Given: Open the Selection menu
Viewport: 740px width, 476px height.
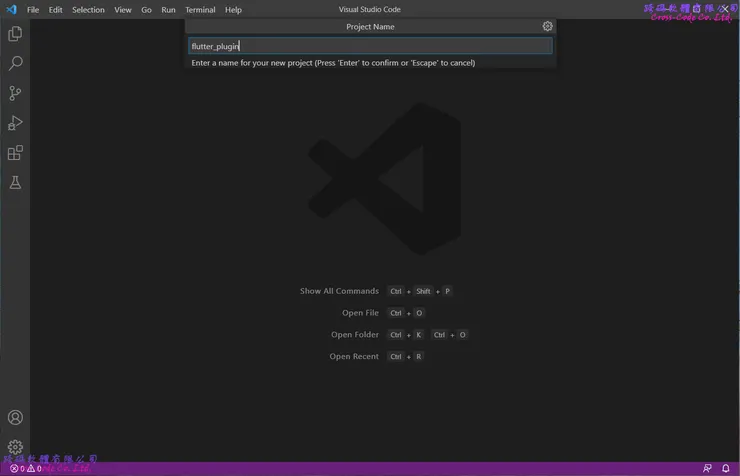Looking at the screenshot, I should pyautogui.click(x=88, y=10).
